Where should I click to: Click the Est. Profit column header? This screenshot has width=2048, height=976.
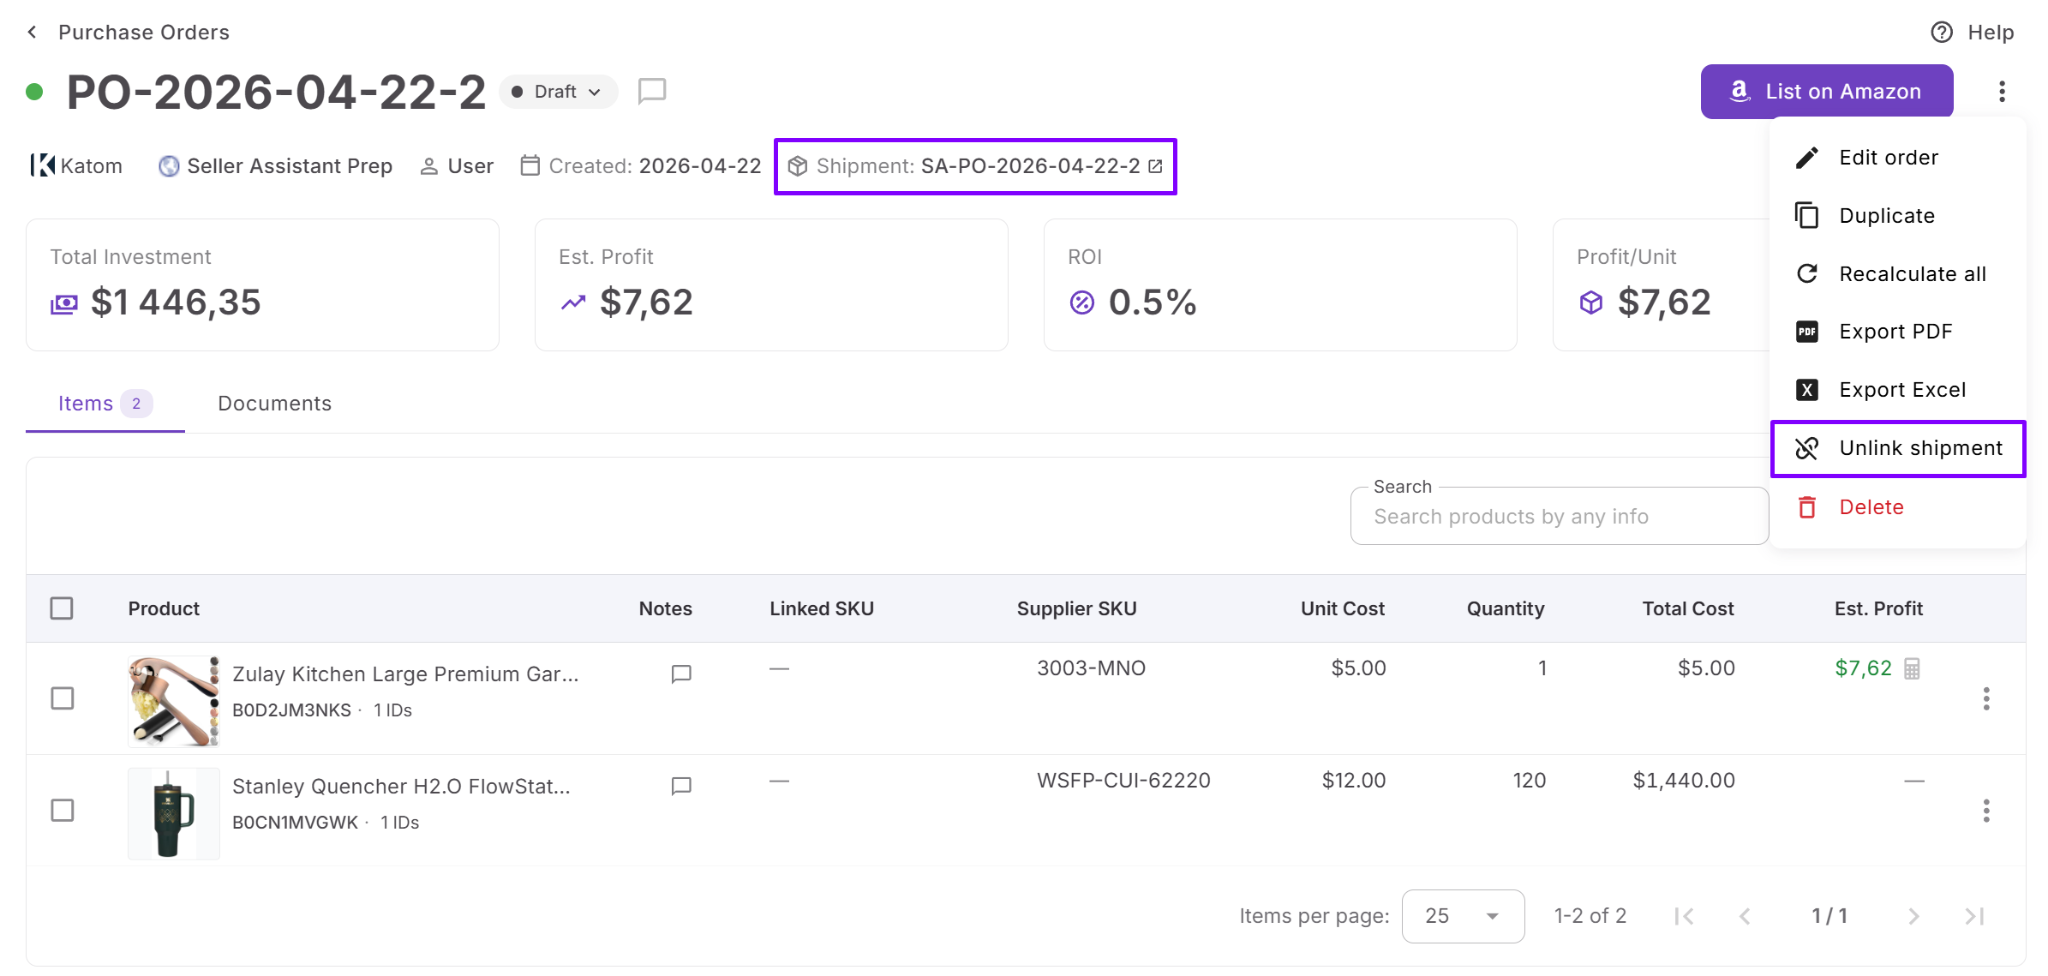[x=1878, y=608]
